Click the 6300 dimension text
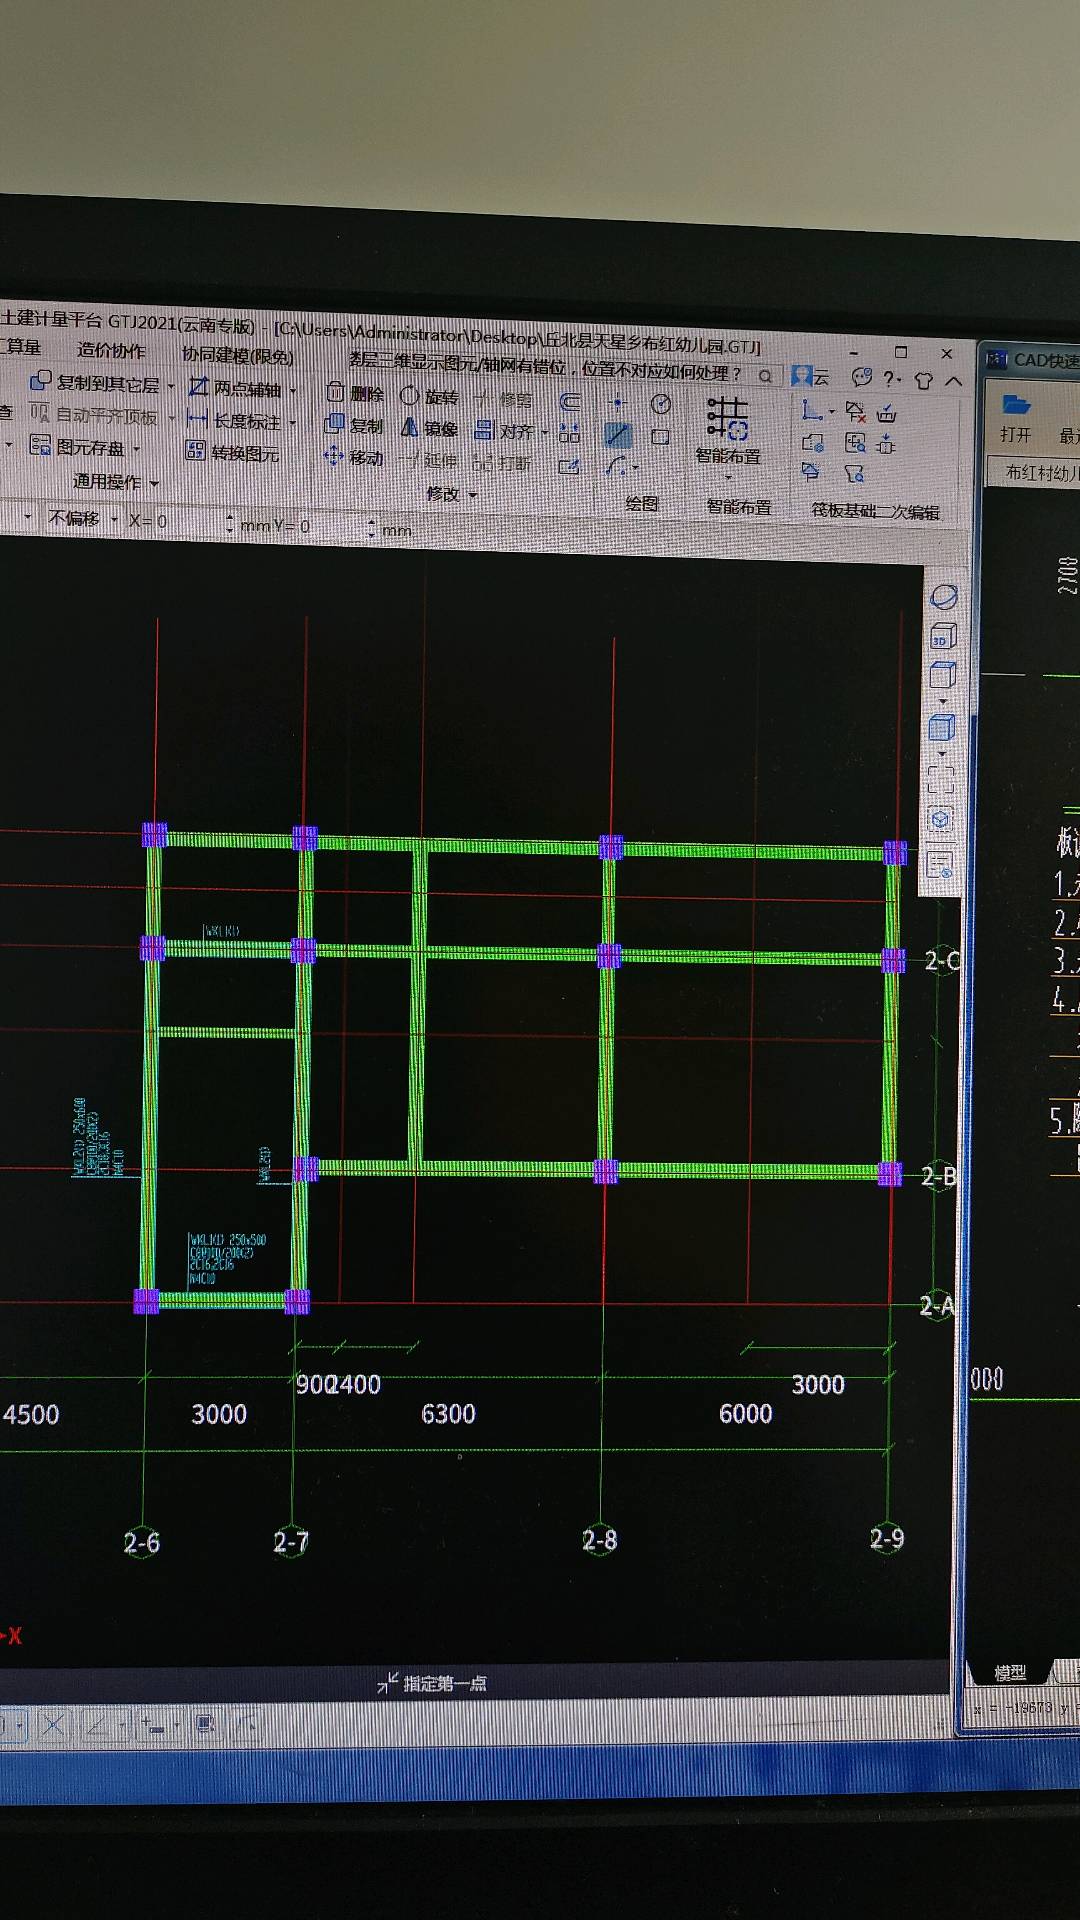1080x1920 pixels. point(448,1413)
